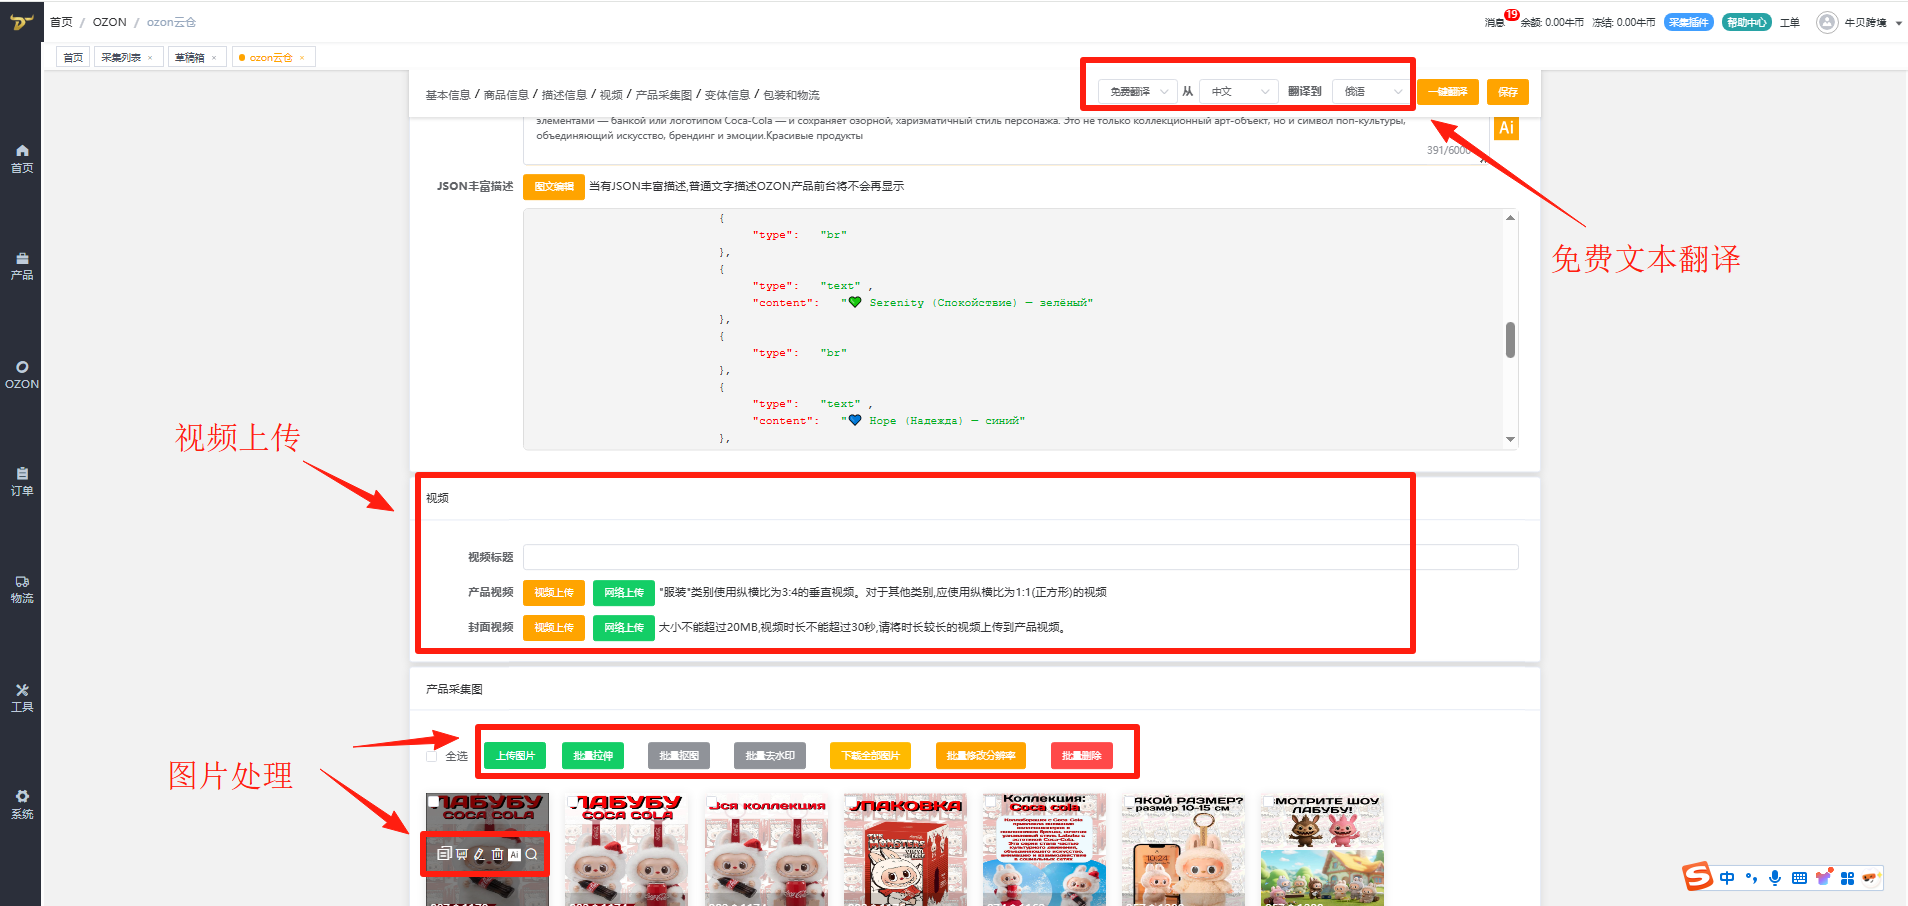Open 消息 messages with 19 badge
The height and width of the screenshot is (906, 1908).
click(1495, 22)
